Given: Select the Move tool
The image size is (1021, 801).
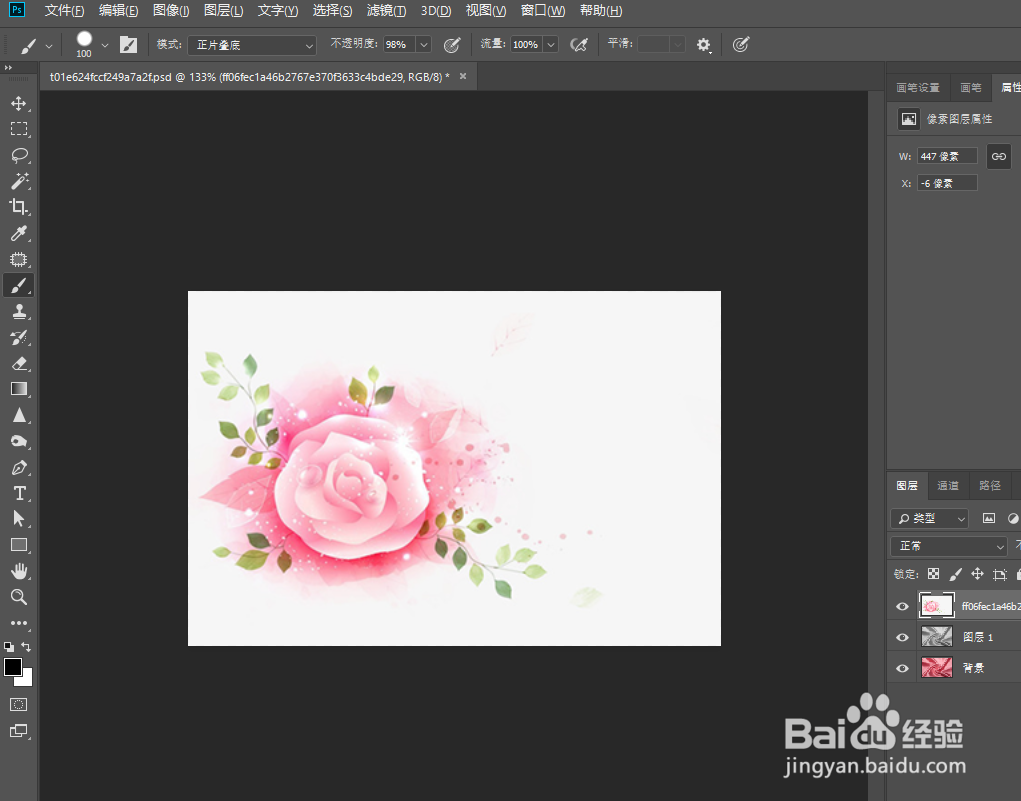Looking at the screenshot, I should point(19,104).
